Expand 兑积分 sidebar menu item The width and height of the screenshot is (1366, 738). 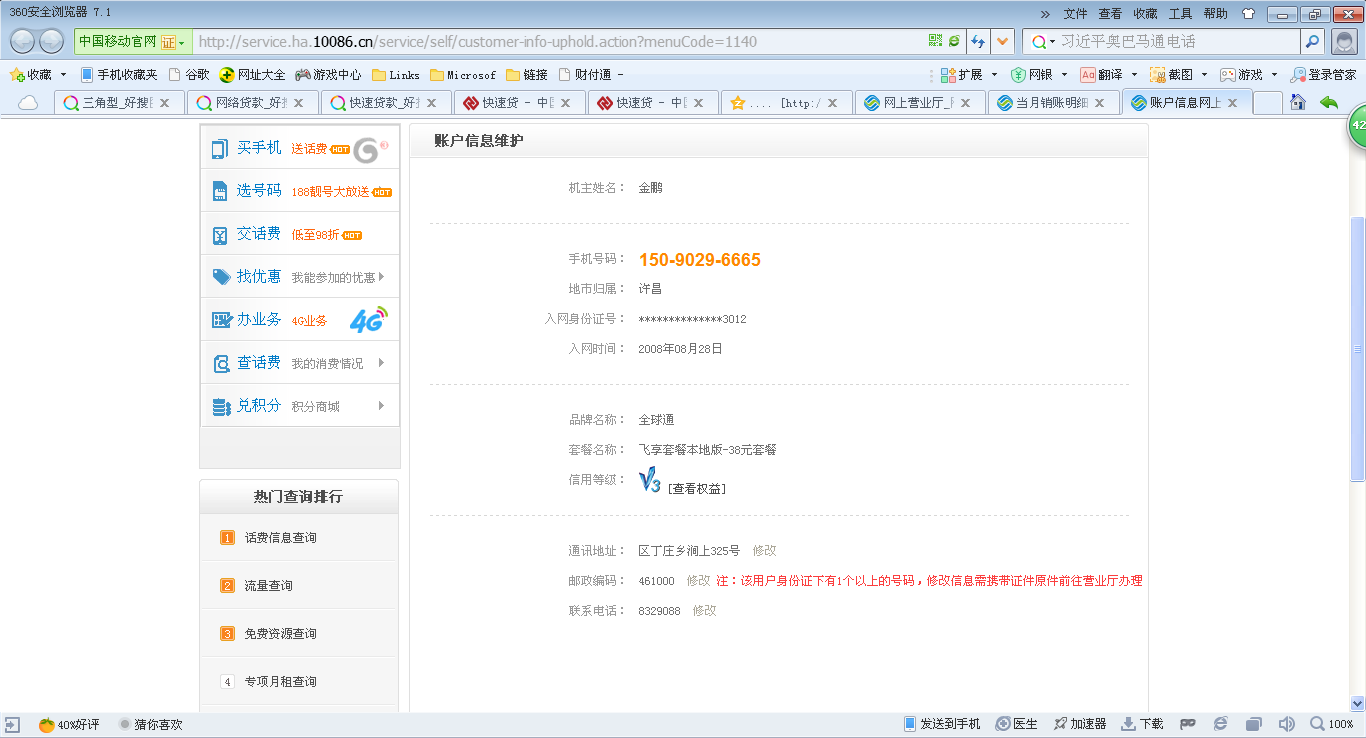coord(300,406)
